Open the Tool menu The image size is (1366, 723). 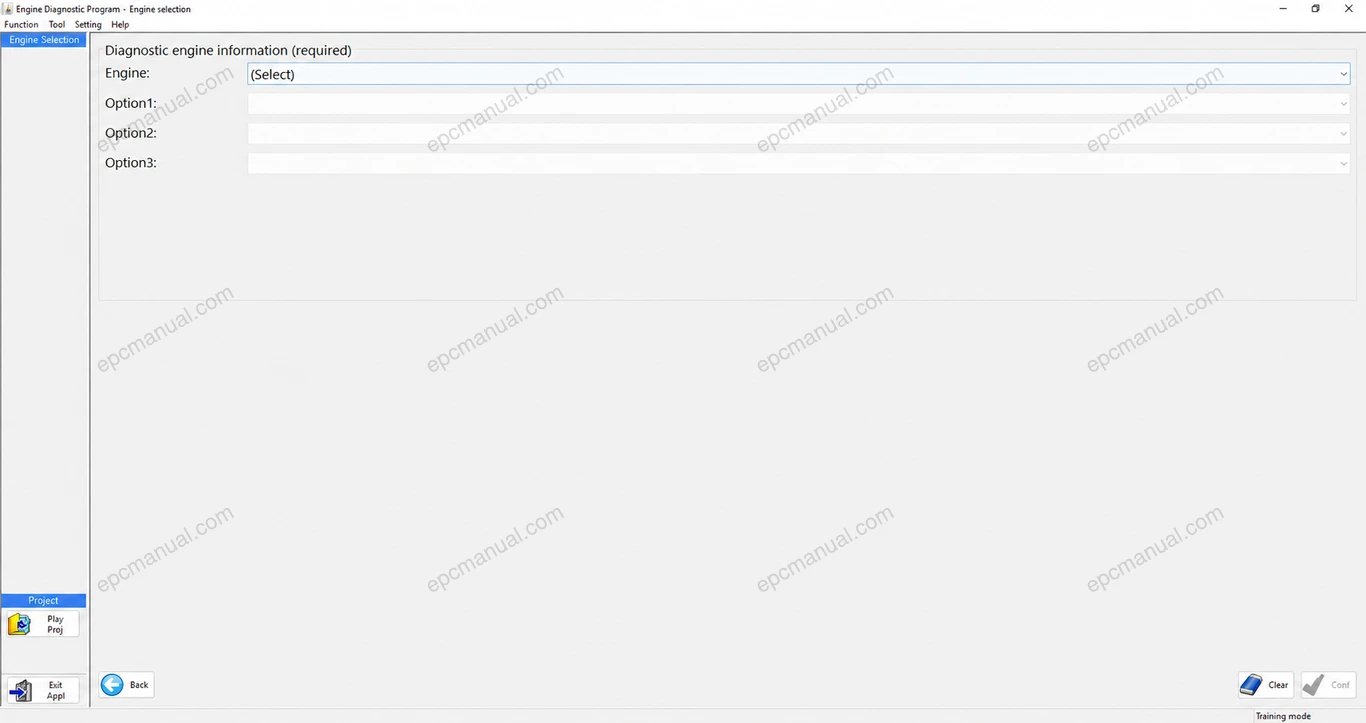coord(57,24)
